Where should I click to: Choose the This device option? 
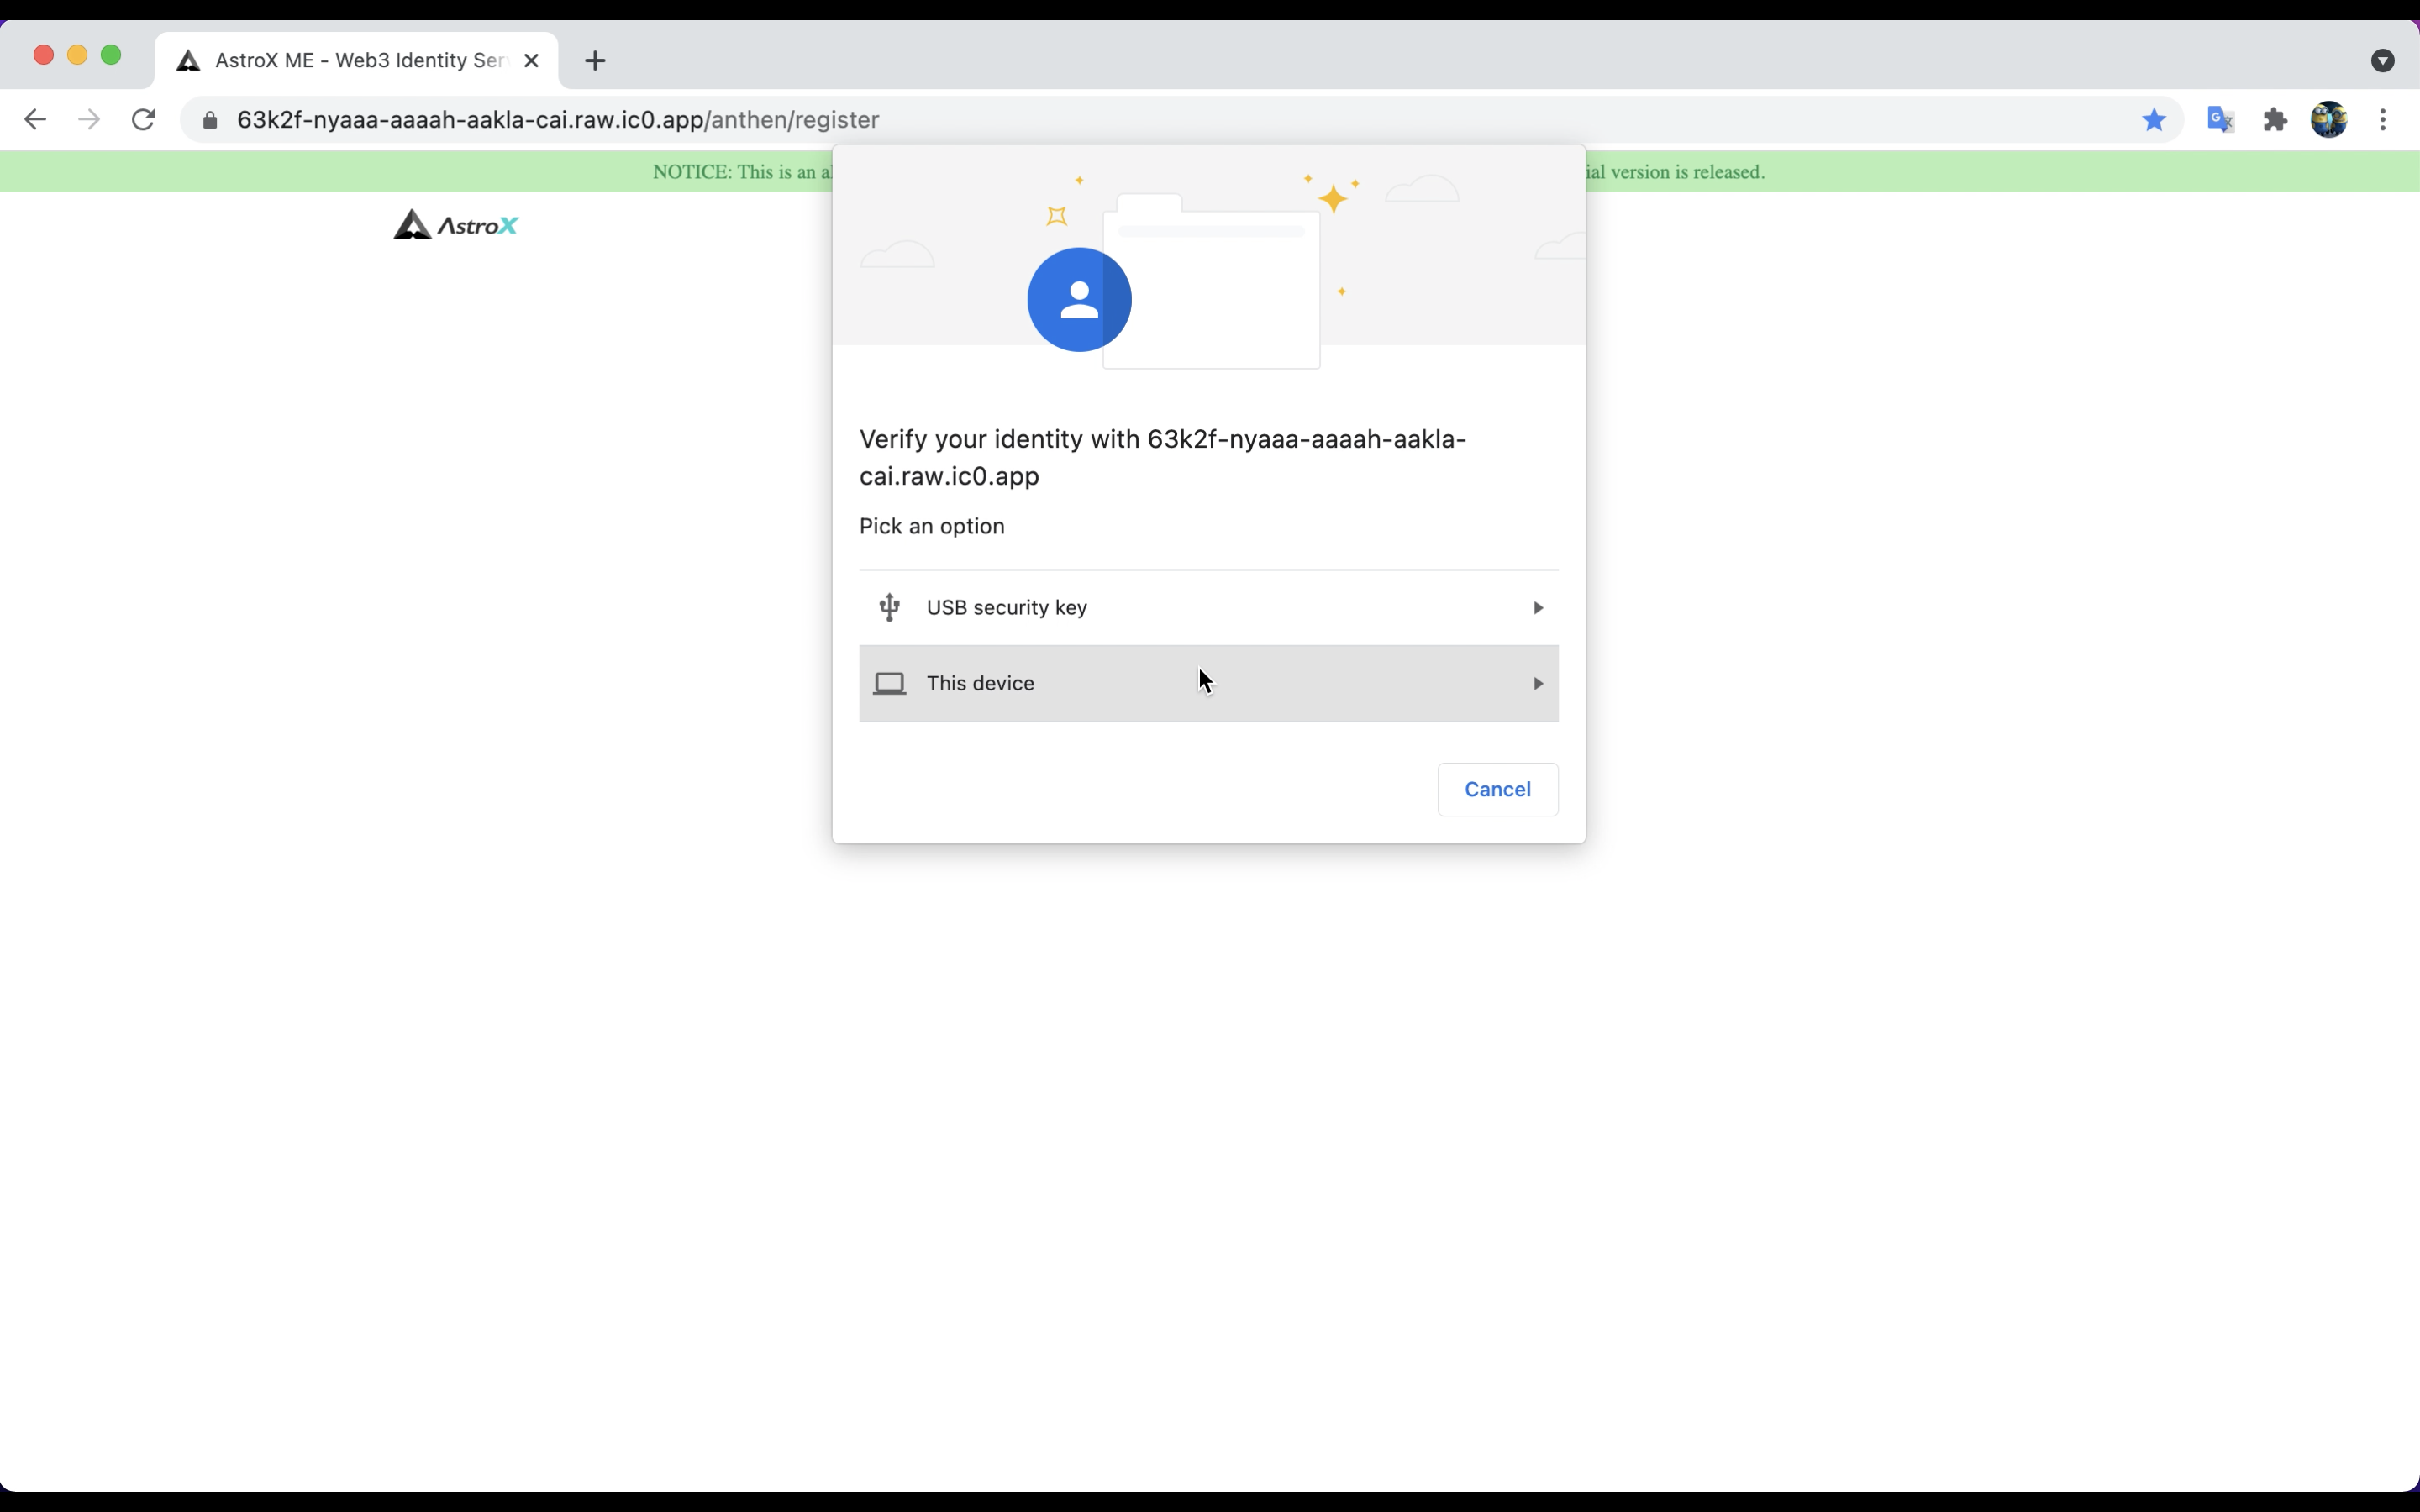coord(1209,684)
